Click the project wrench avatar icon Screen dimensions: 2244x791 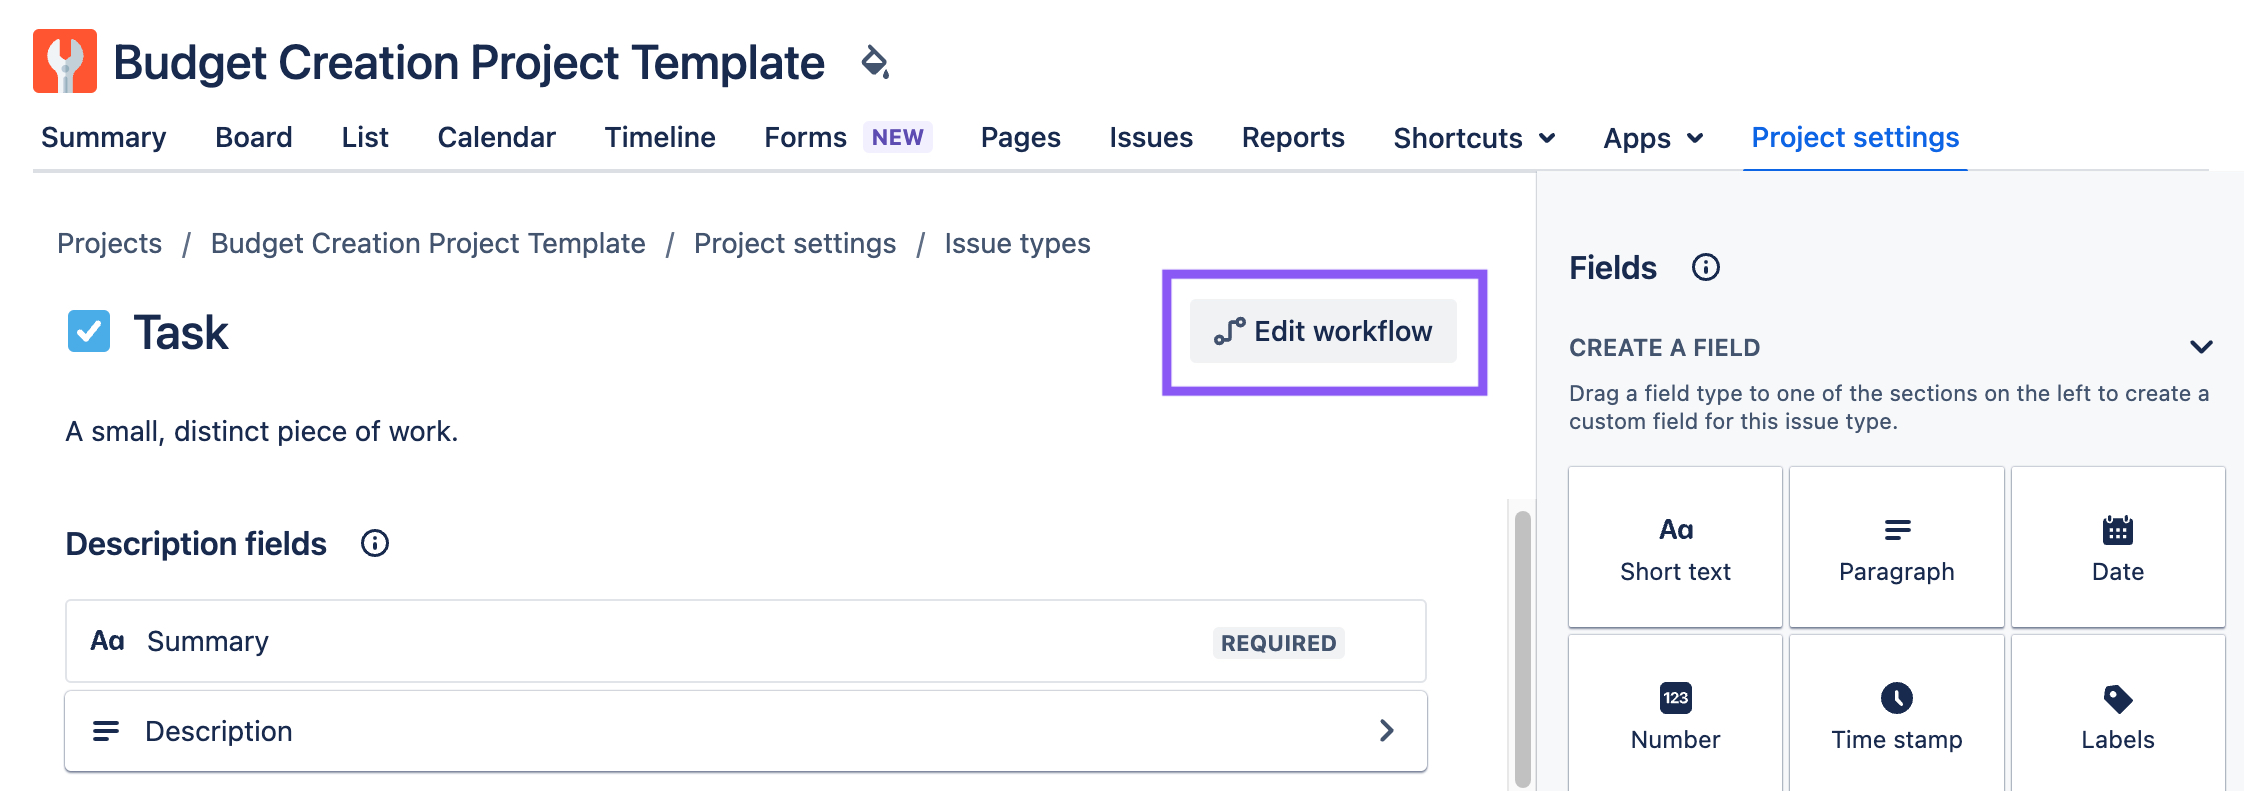pyautogui.click(x=65, y=61)
